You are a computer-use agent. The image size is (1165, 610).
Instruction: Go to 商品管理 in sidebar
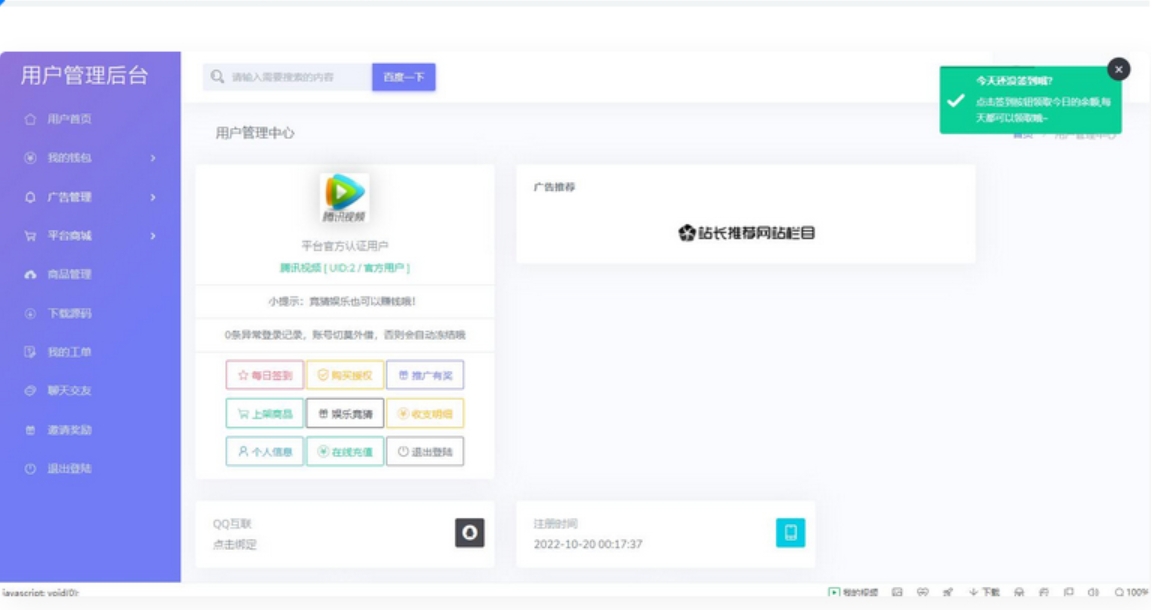(x=68, y=274)
